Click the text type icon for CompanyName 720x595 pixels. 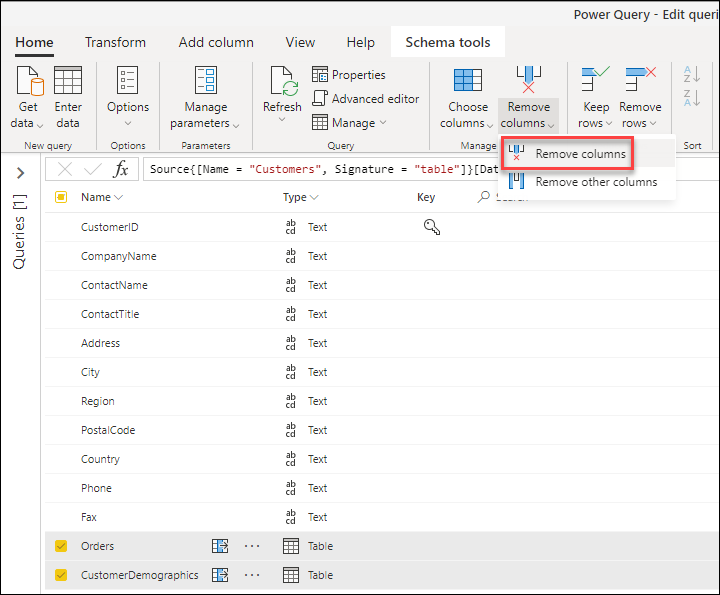(x=291, y=256)
